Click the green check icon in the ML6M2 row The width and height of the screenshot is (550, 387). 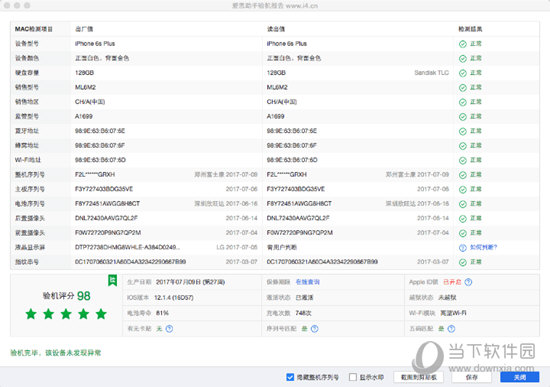click(463, 87)
